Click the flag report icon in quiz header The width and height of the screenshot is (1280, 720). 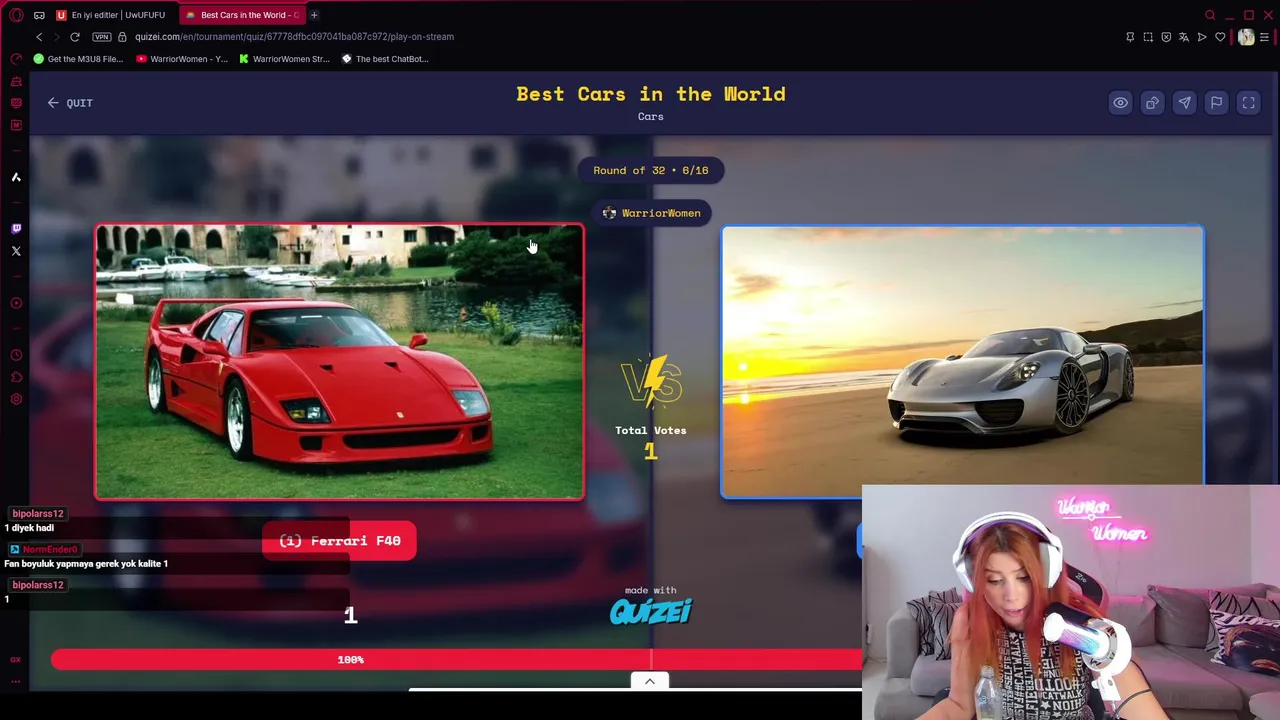[x=1216, y=103]
